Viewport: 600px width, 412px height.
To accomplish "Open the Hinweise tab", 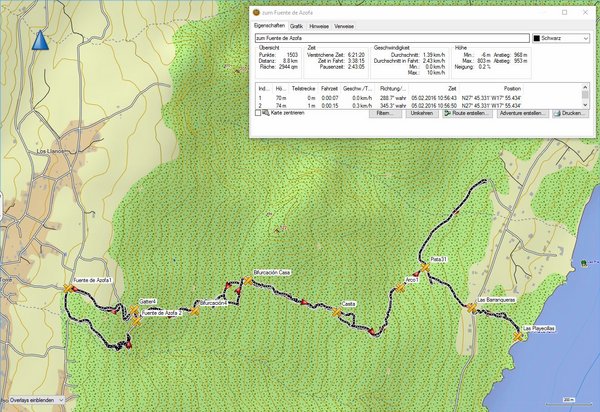I will (317, 24).
